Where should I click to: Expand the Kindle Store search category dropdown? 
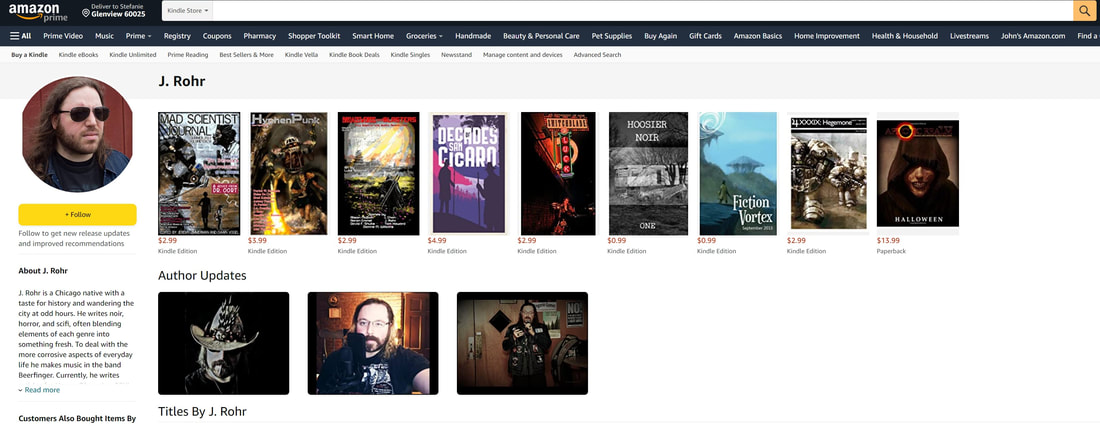(188, 11)
